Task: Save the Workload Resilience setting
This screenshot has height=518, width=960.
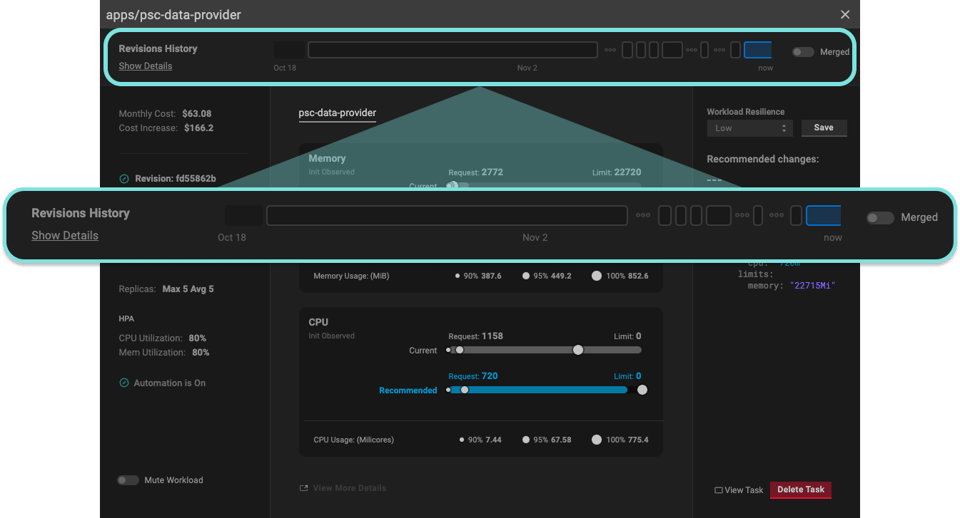Action: pyautogui.click(x=823, y=127)
